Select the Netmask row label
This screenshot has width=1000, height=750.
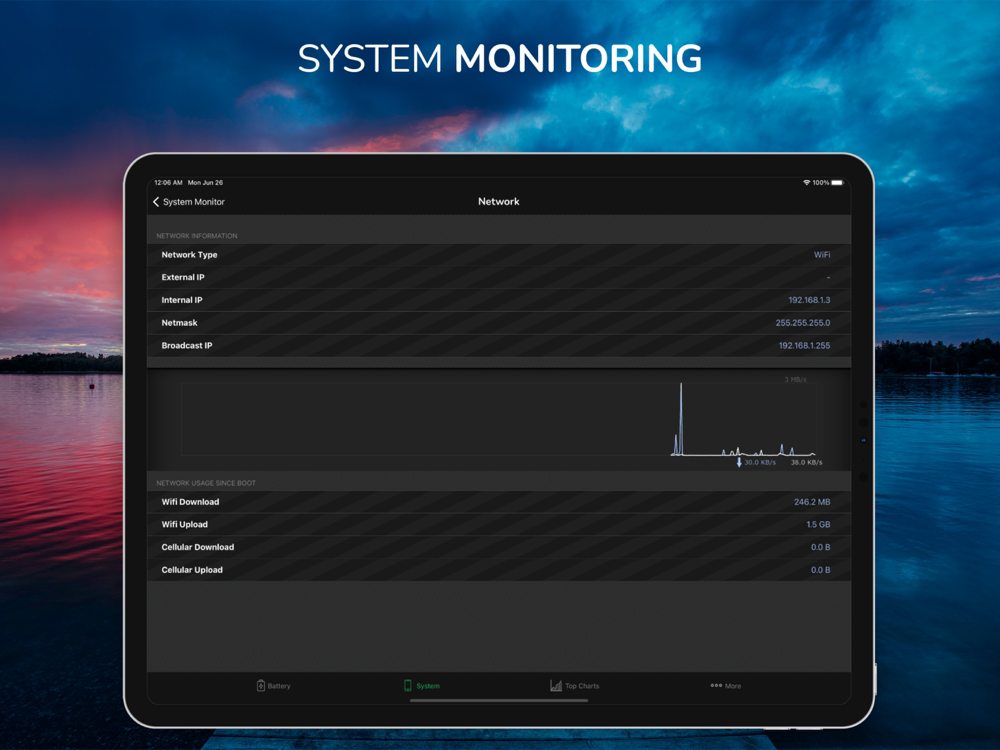[179, 323]
